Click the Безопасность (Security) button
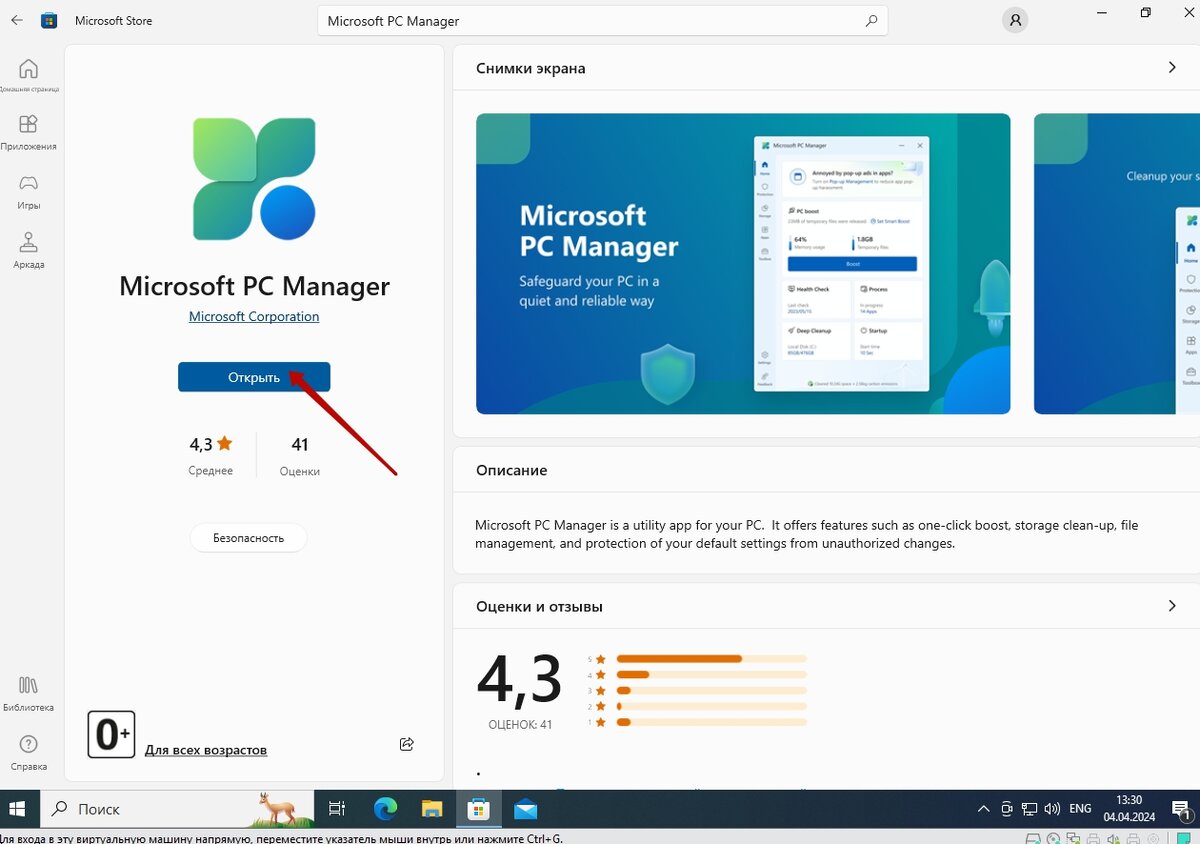1200x844 pixels. coord(248,538)
